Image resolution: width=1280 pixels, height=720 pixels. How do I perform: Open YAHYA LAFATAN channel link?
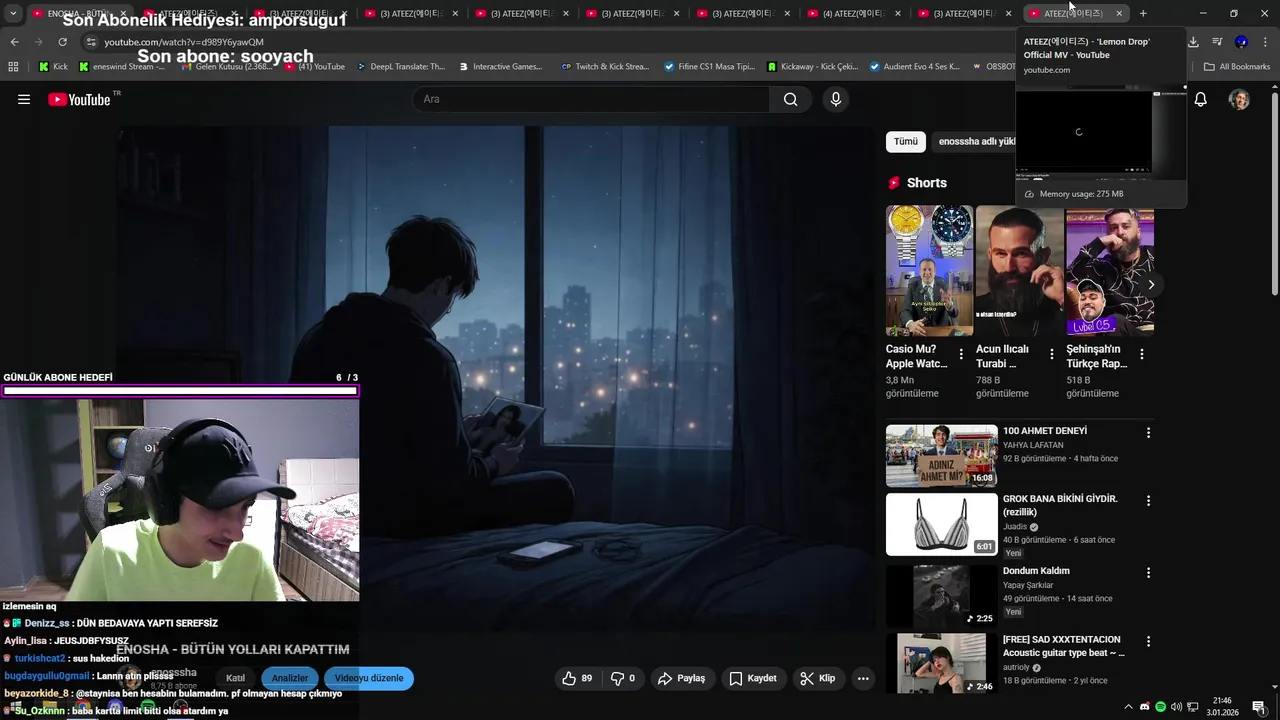click(1033, 445)
